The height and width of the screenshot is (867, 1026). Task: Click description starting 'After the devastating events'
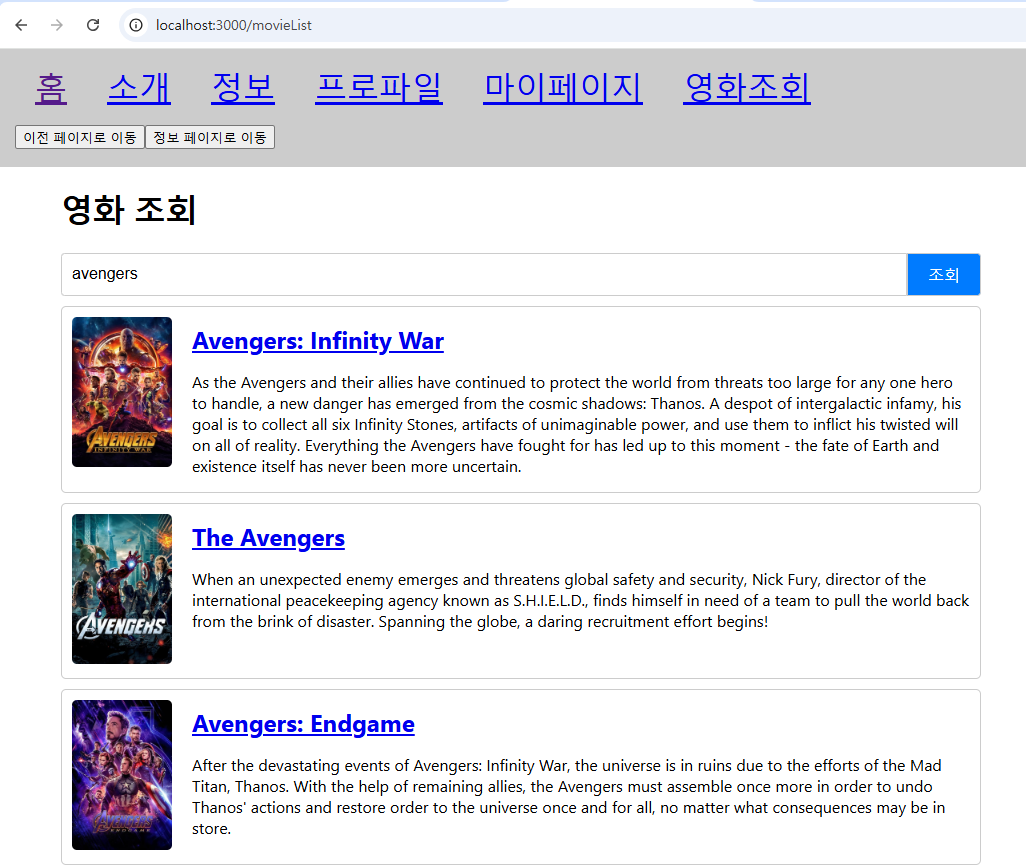[x=569, y=797]
